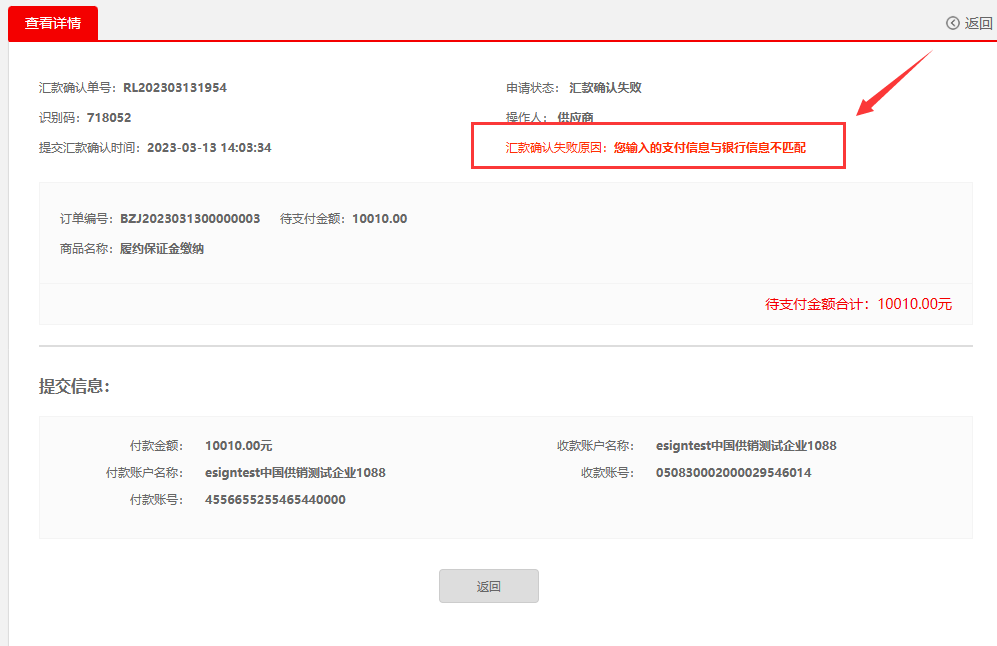Select payer account name esigntest中国供销测试企业1088

coord(295,472)
